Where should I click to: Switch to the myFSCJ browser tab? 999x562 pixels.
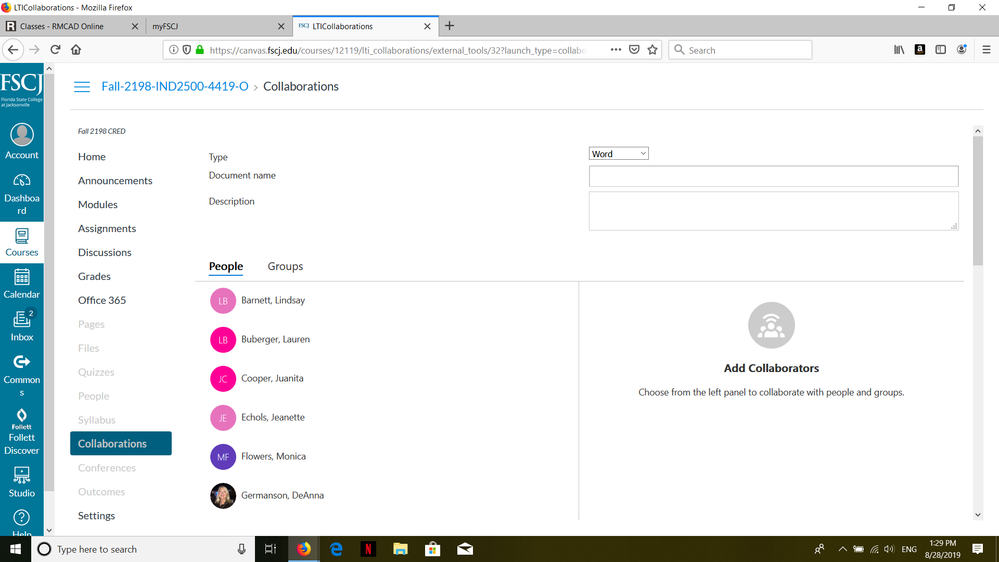[x=210, y=26]
